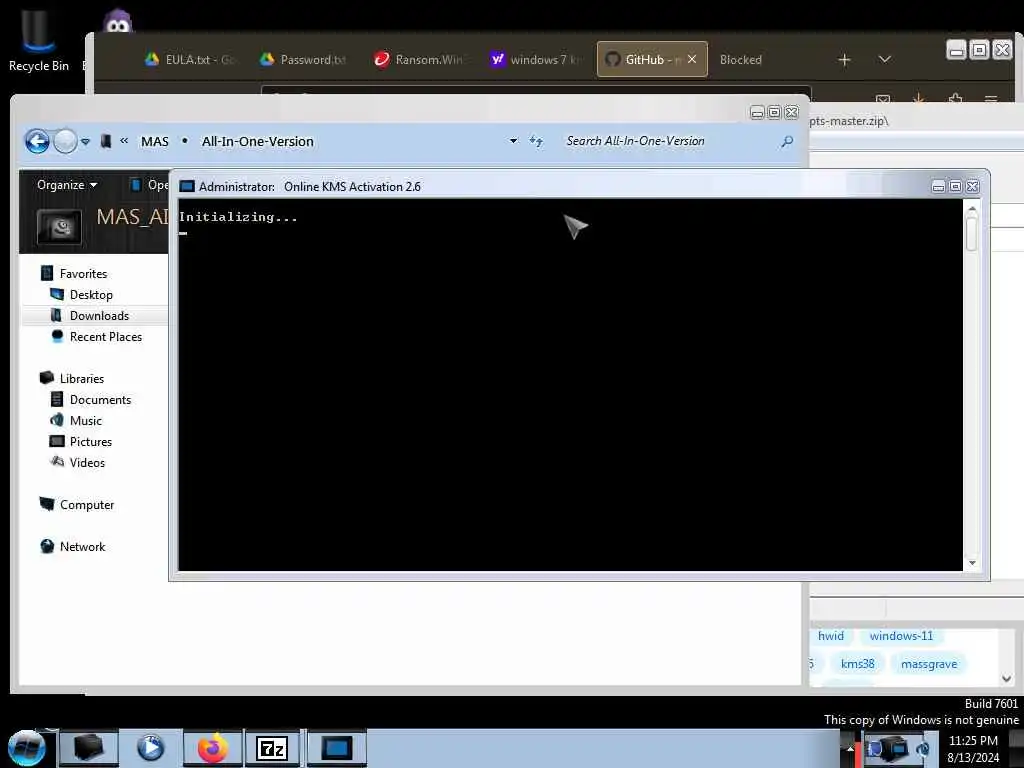Click the hwid topic tag

point(831,636)
